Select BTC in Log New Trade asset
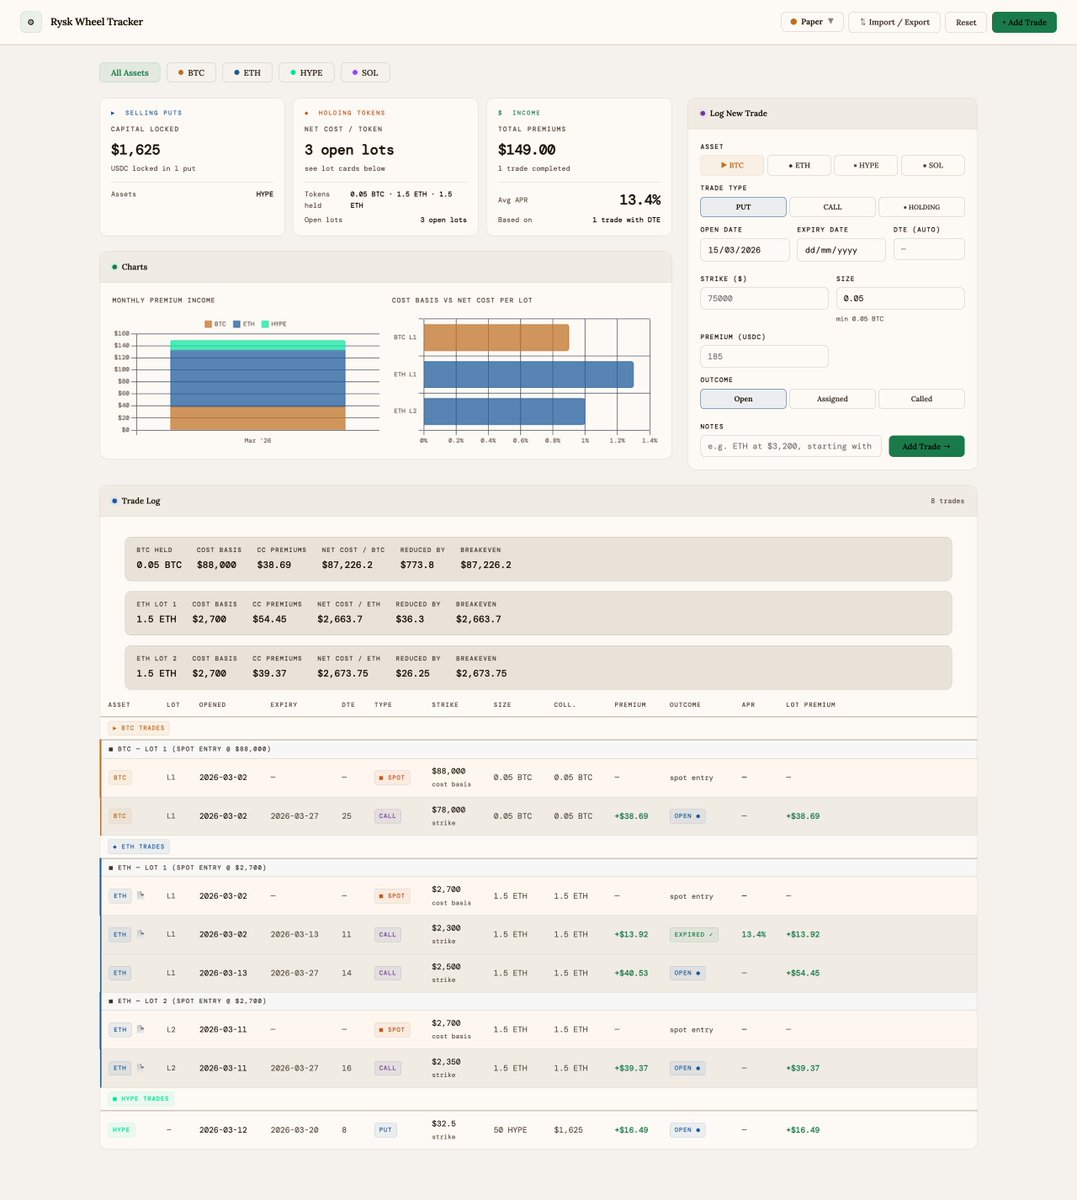The height and width of the screenshot is (1200, 1077). coord(732,165)
